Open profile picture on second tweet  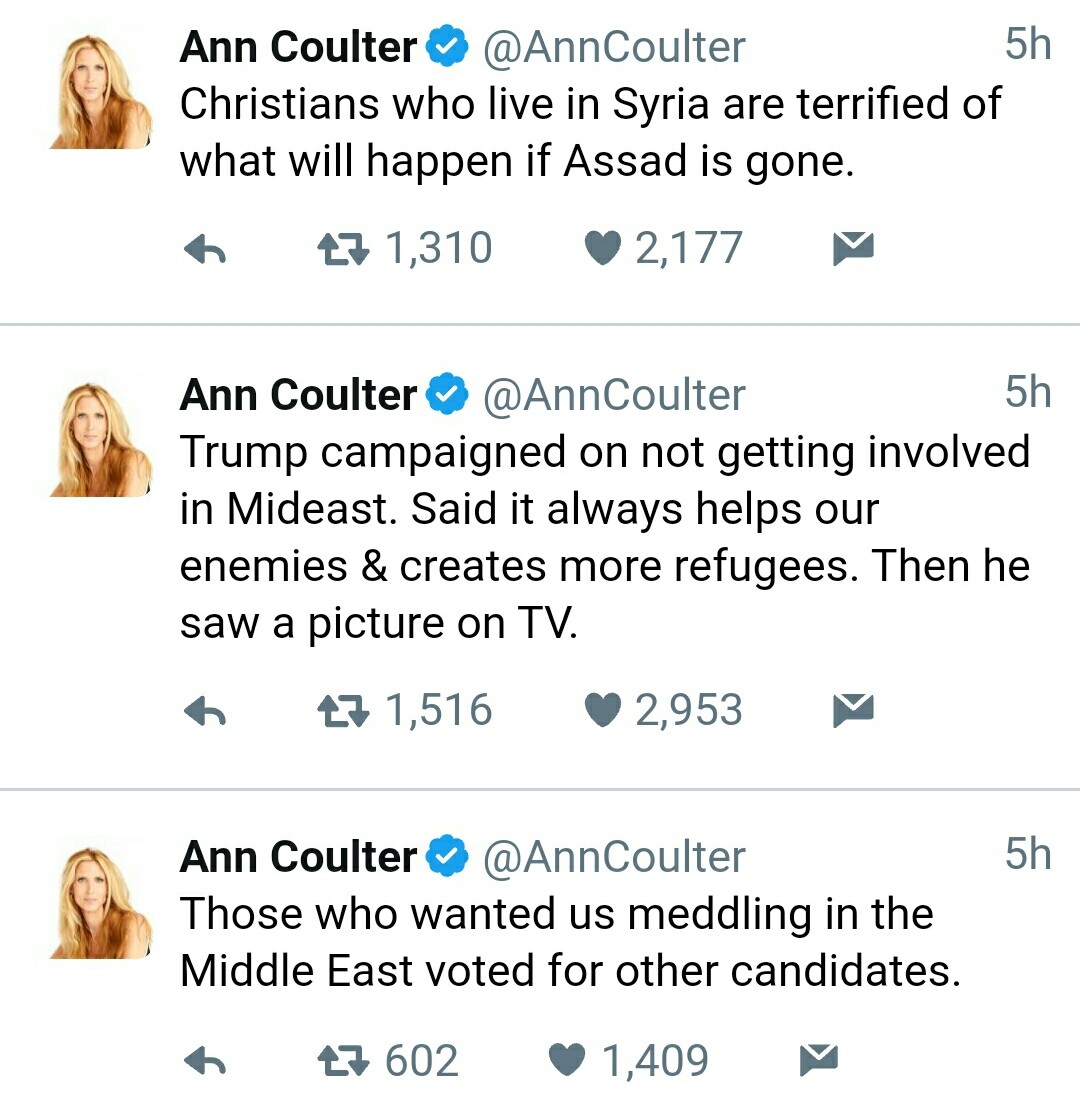[x=100, y=439]
